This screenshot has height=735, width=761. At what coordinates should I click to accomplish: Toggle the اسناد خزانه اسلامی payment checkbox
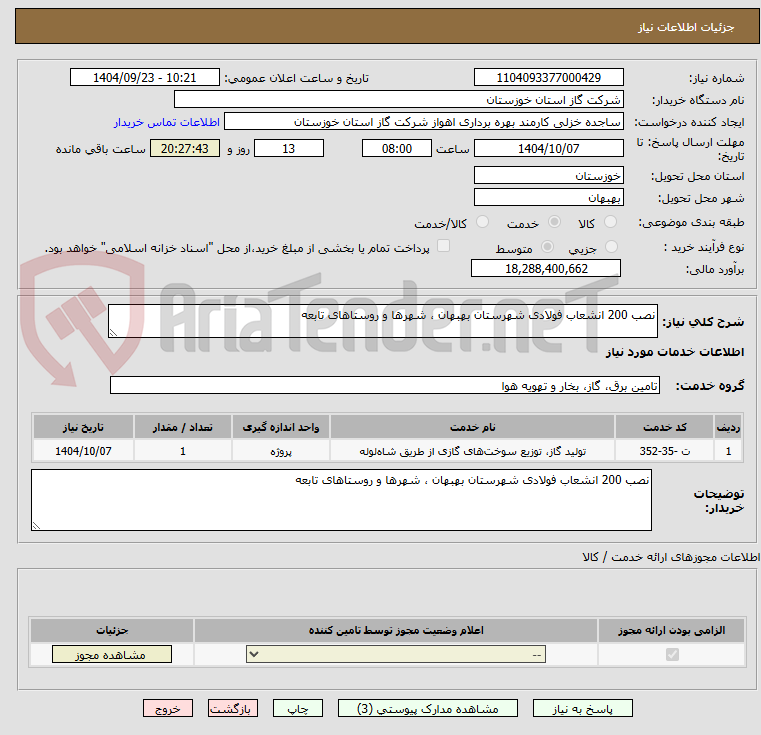click(443, 246)
